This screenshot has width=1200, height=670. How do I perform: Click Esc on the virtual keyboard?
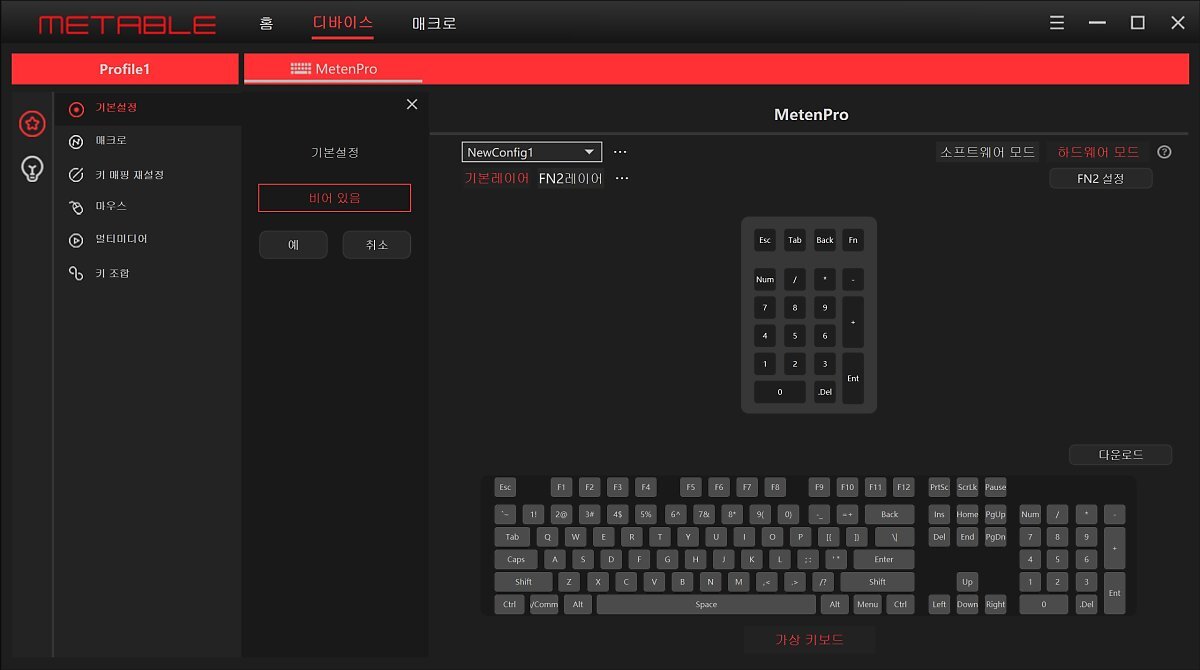click(505, 488)
